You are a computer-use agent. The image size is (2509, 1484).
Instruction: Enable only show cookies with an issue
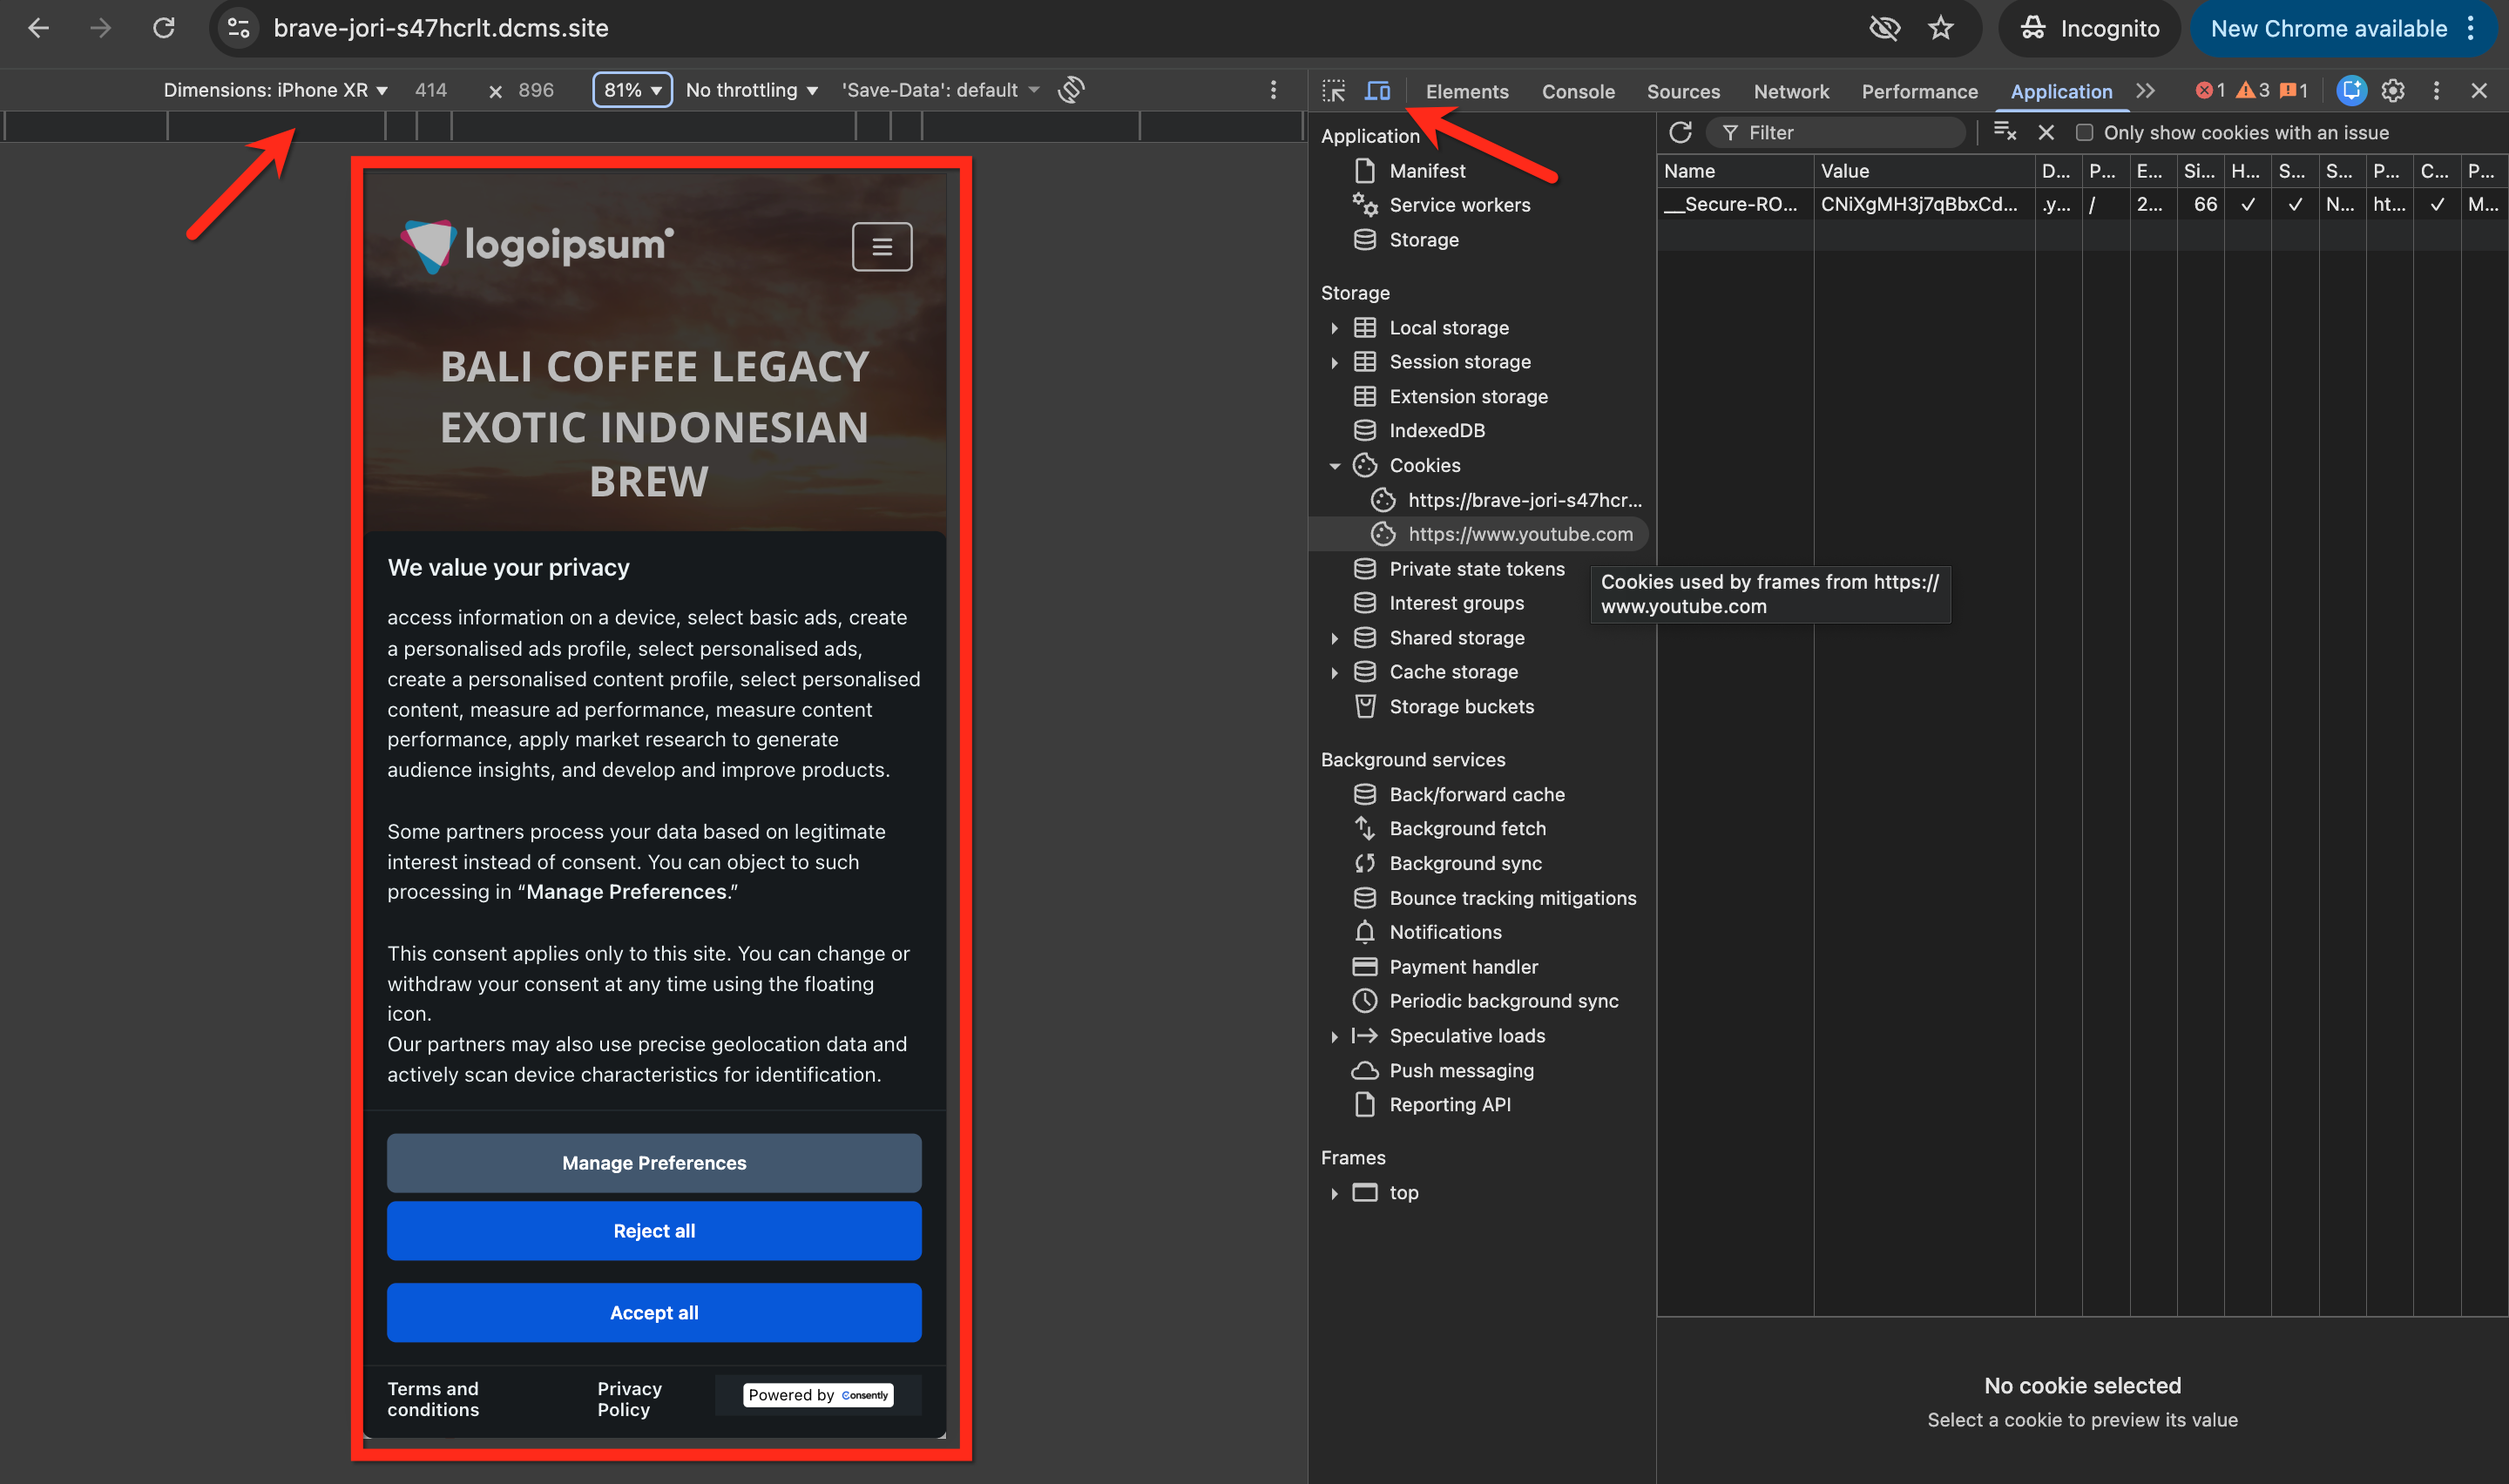pos(2084,133)
